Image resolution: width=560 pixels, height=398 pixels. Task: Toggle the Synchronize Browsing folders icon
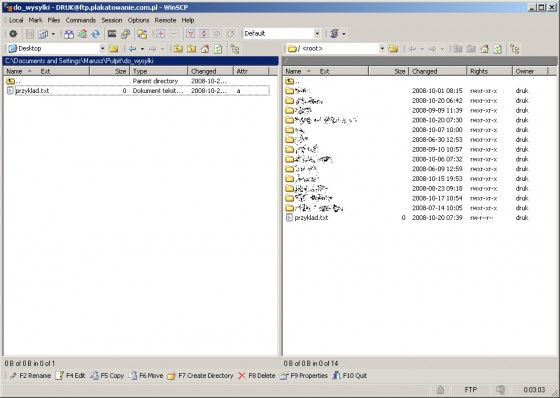[x=142, y=34]
